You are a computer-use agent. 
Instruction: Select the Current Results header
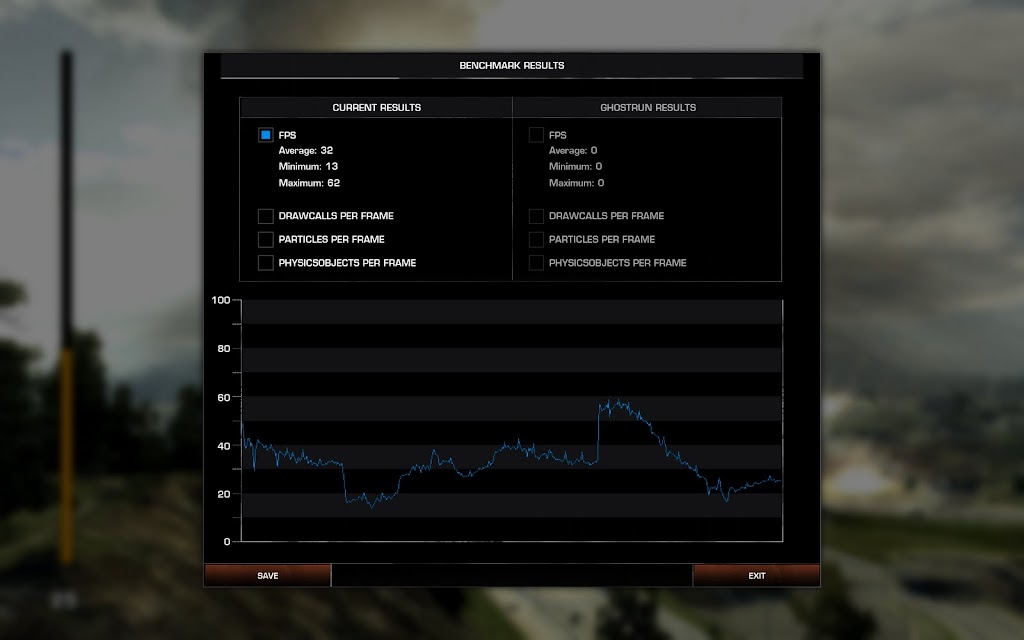tap(376, 107)
